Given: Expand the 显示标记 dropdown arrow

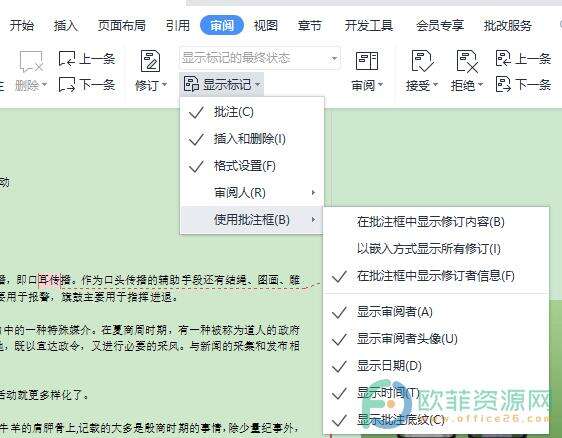Looking at the screenshot, I should pyautogui.click(x=258, y=85).
